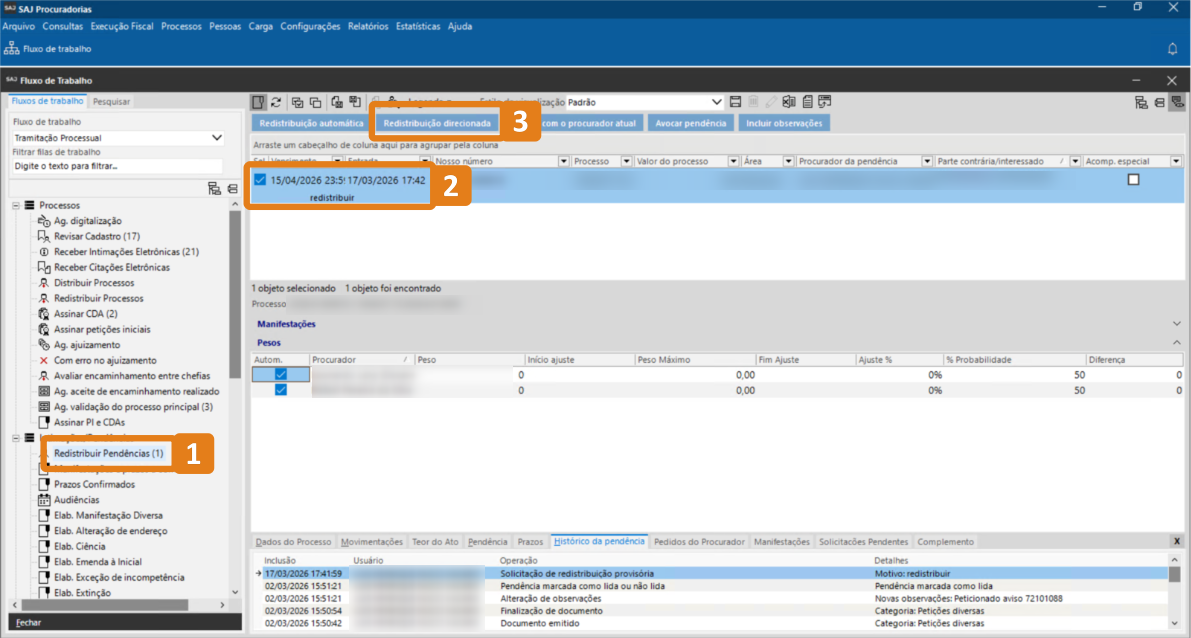
Task: Click the Excel export icon in the toolbar
Action: 788,102
